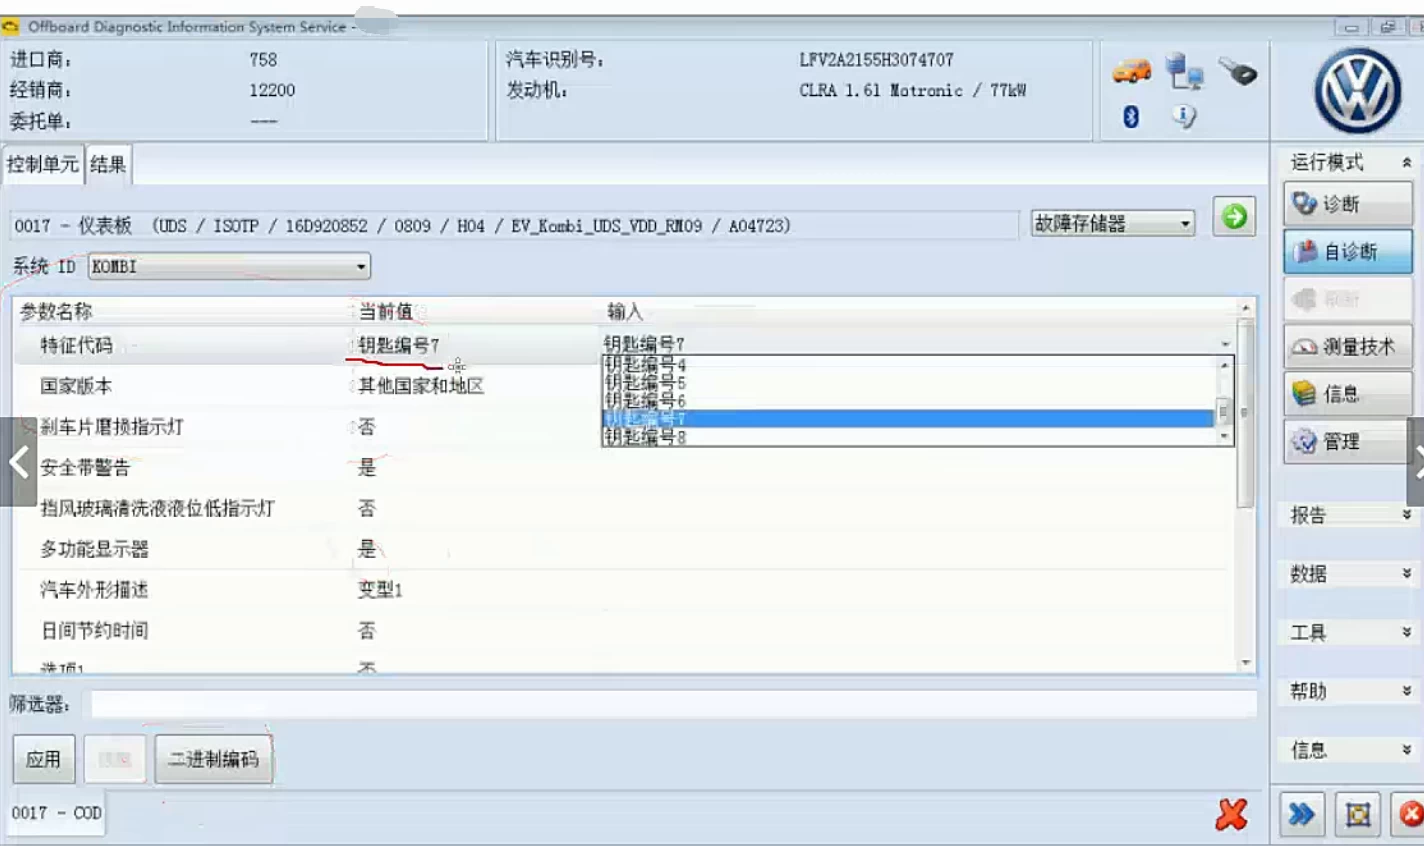Expand the 帮助 section

pyautogui.click(x=1407, y=690)
